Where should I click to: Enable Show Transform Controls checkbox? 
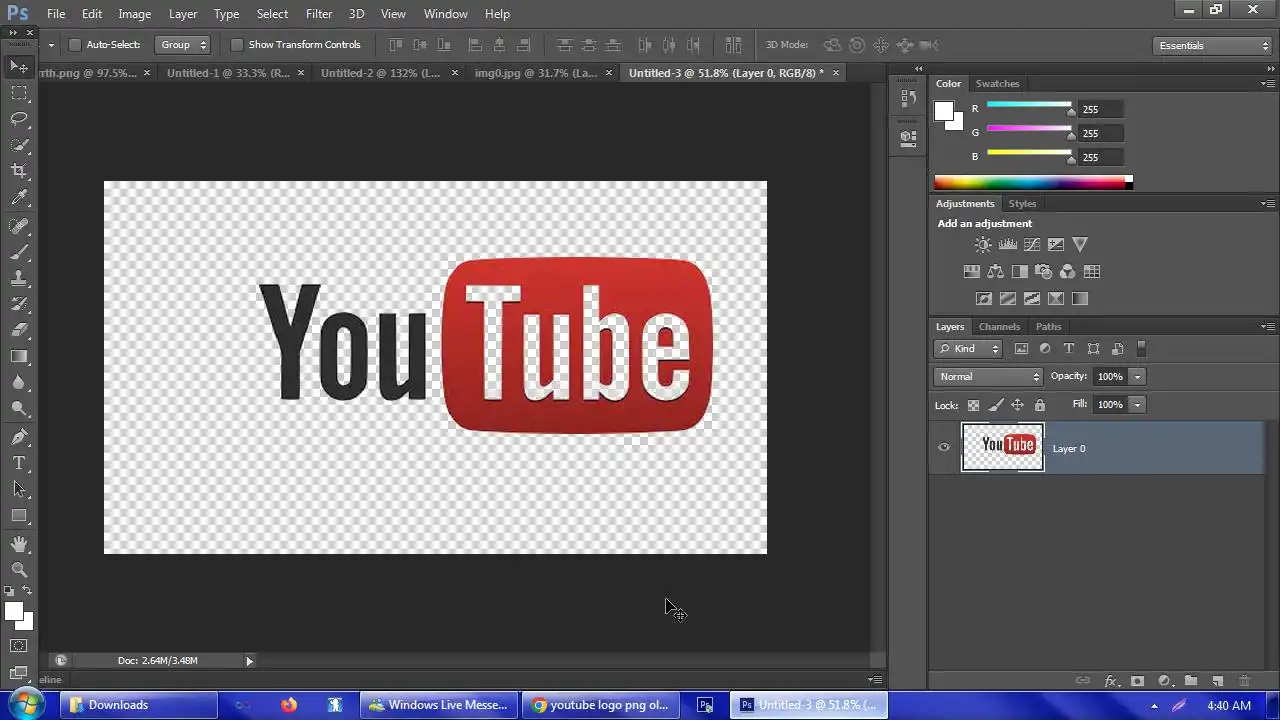[237, 45]
